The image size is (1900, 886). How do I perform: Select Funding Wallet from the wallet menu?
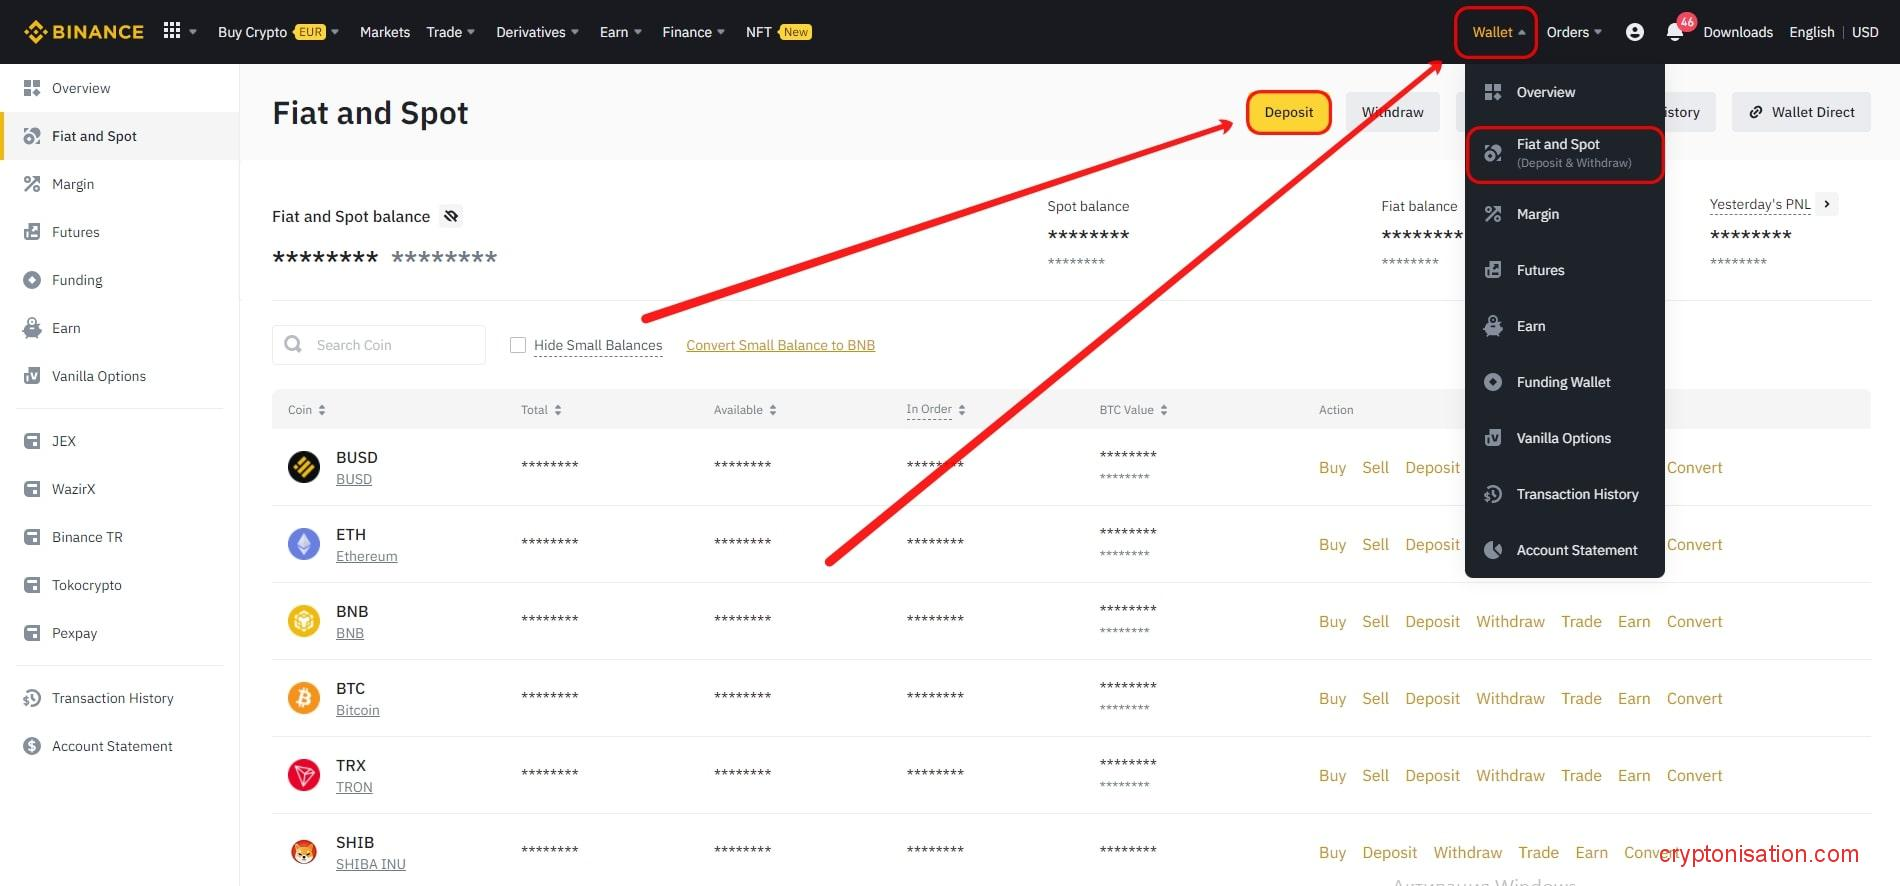pos(1563,382)
